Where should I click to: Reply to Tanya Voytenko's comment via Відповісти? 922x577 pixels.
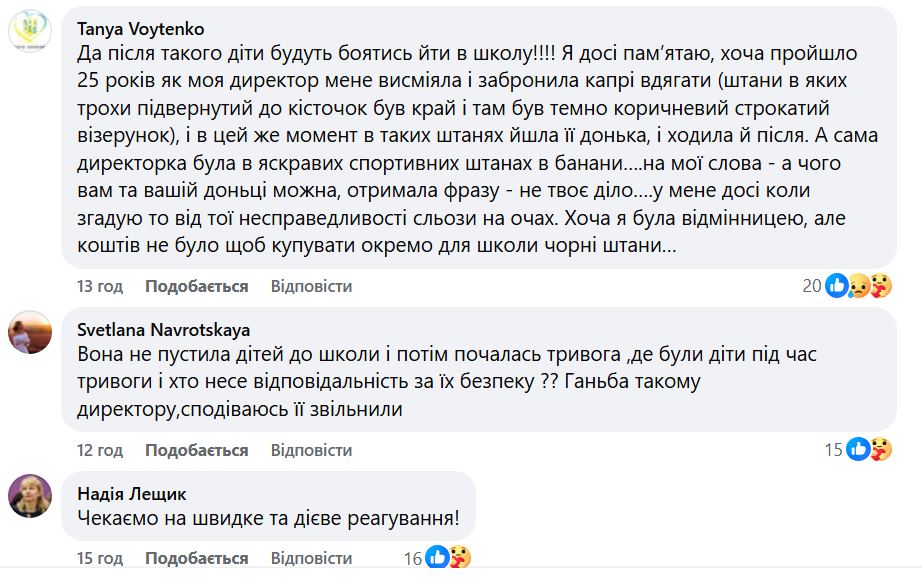point(311,286)
